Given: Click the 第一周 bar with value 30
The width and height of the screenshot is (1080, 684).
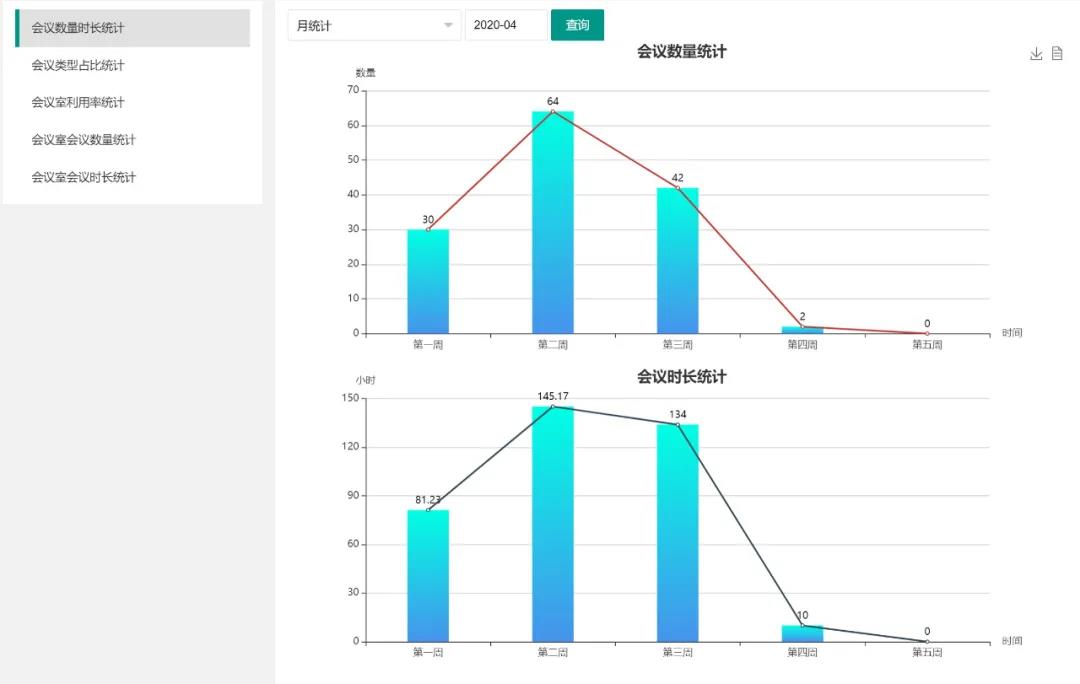Looking at the screenshot, I should point(428,281).
